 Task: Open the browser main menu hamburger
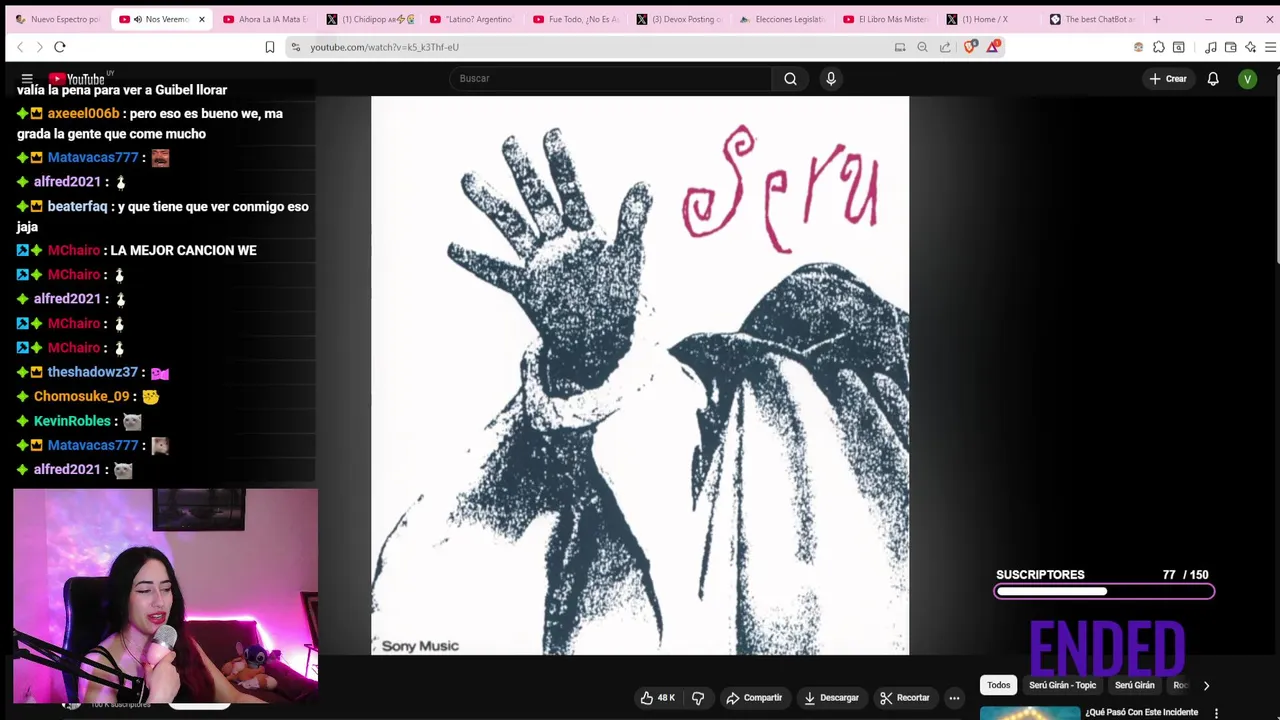pos(1270,47)
